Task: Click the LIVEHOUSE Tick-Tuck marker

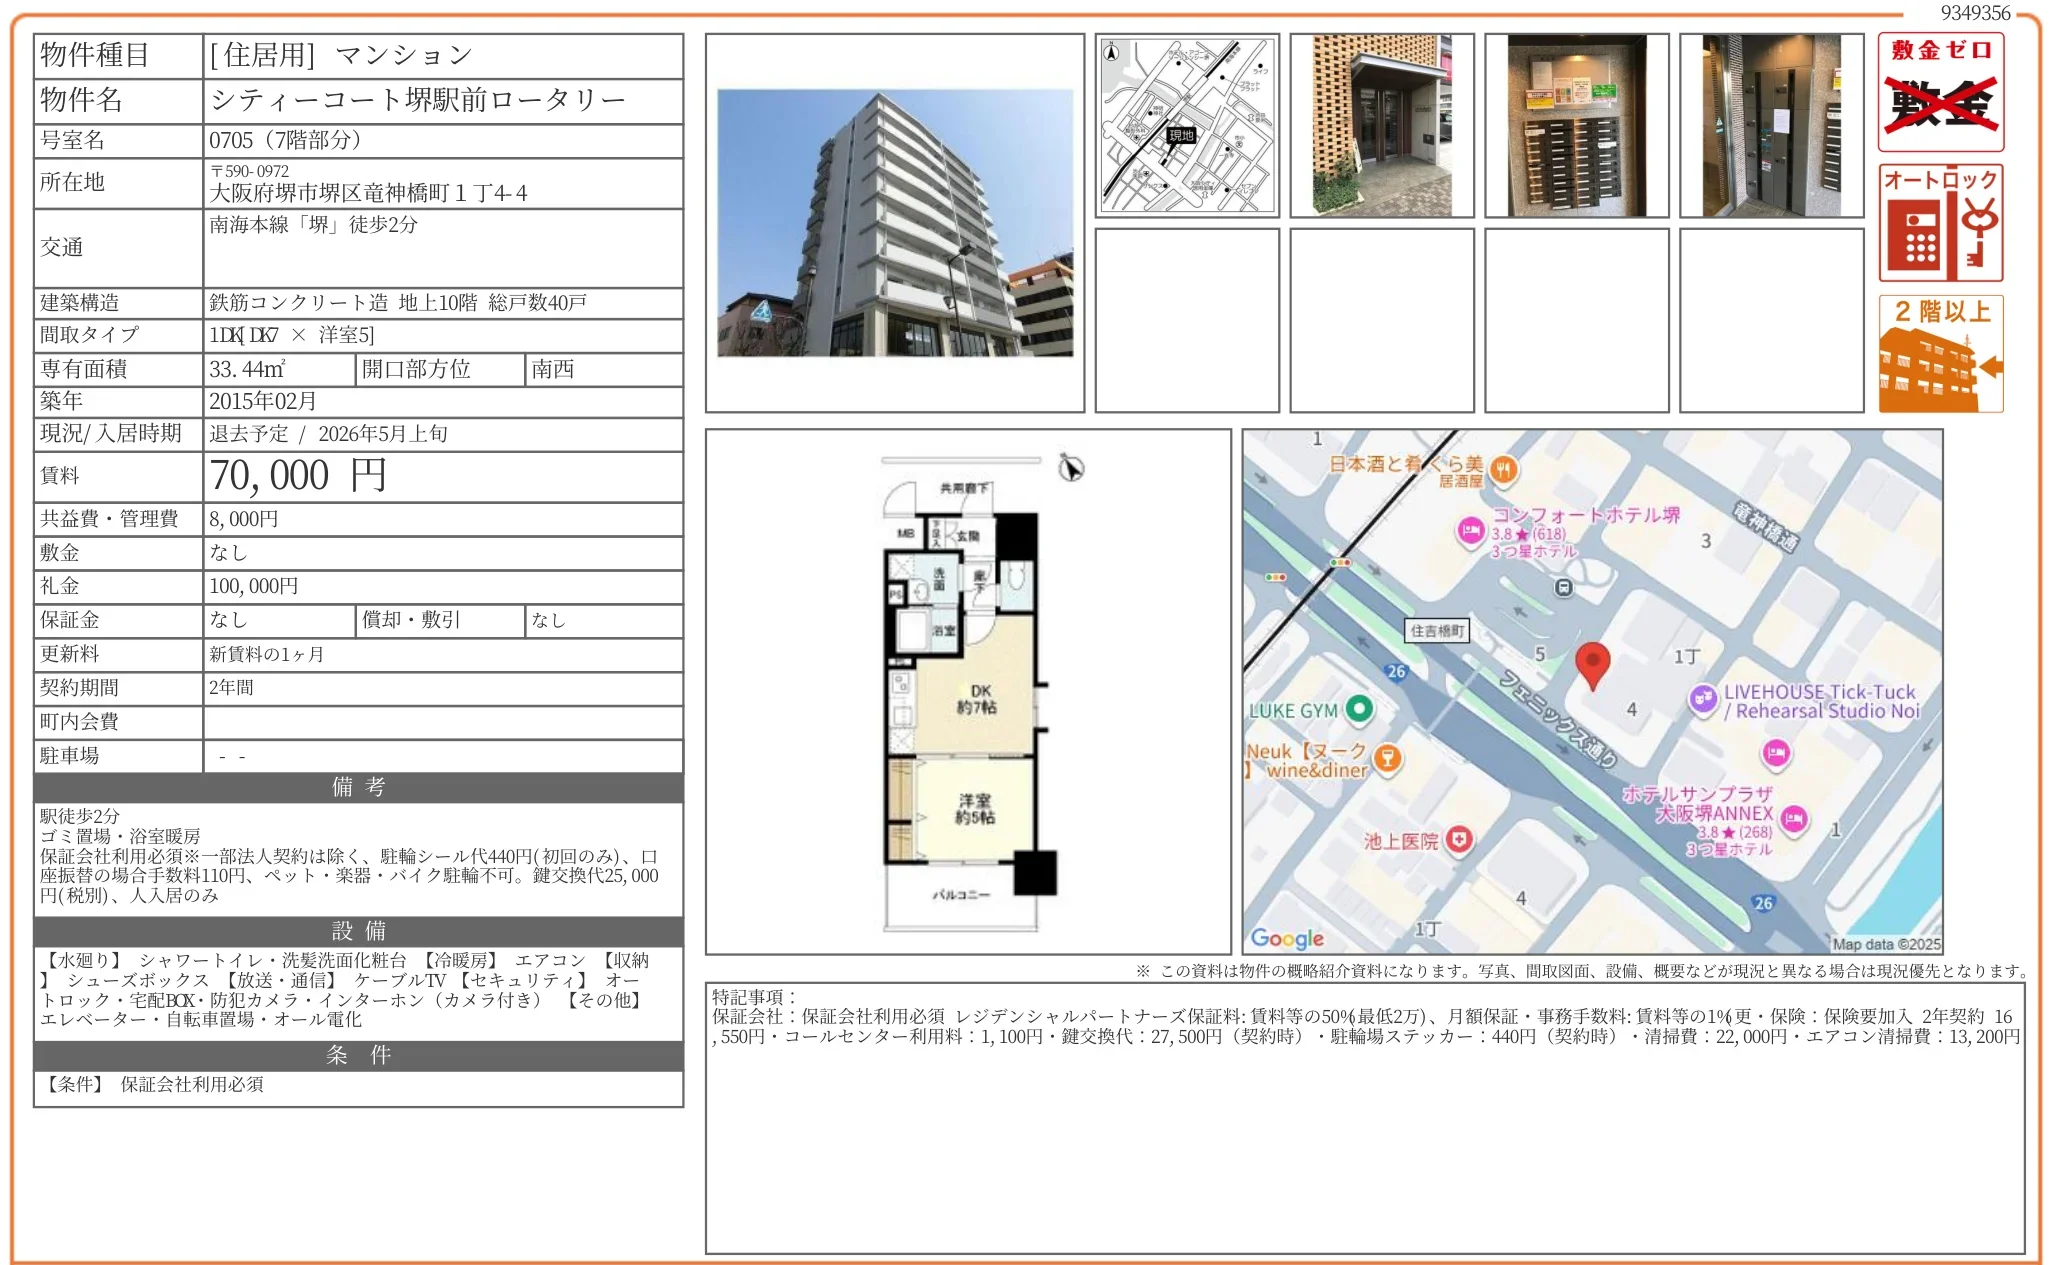Action: pyautogui.click(x=1704, y=701)
